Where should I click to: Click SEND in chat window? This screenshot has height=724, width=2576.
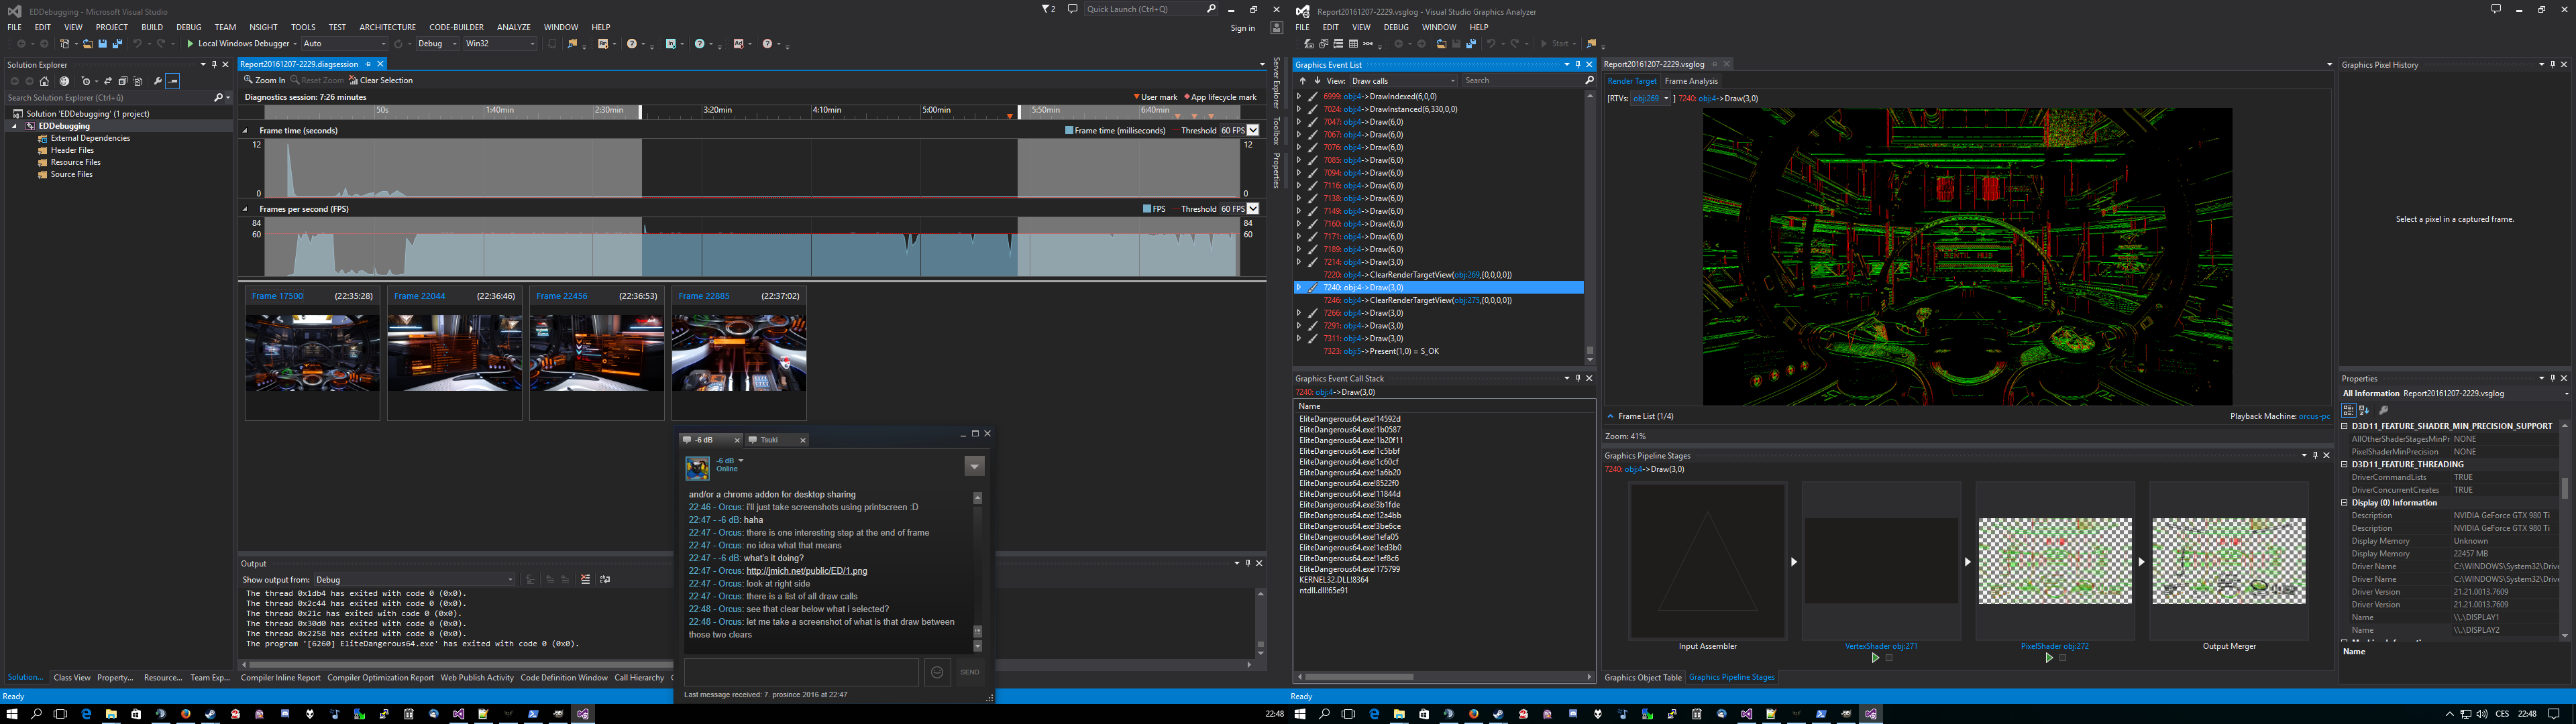tap(970, 672)
